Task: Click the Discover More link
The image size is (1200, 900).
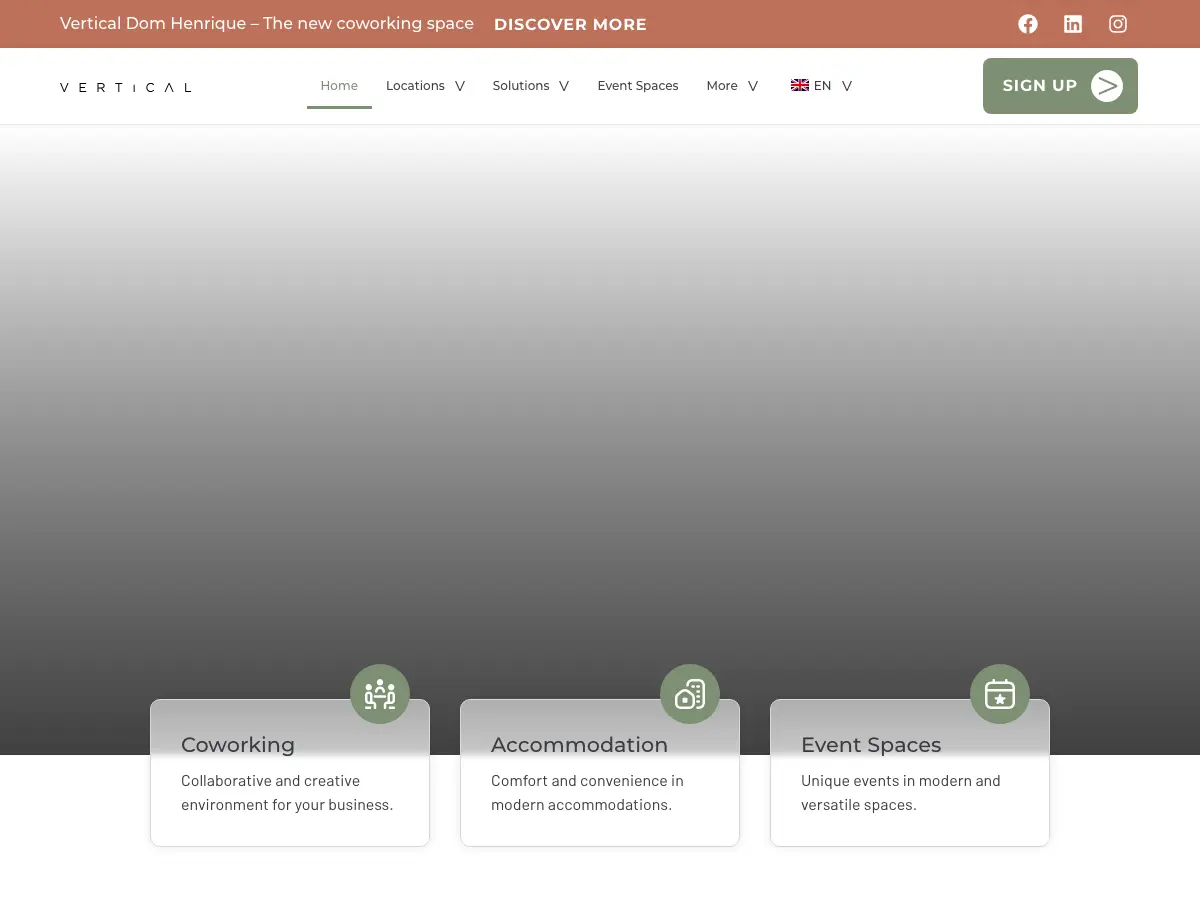Action: point(570,25)
